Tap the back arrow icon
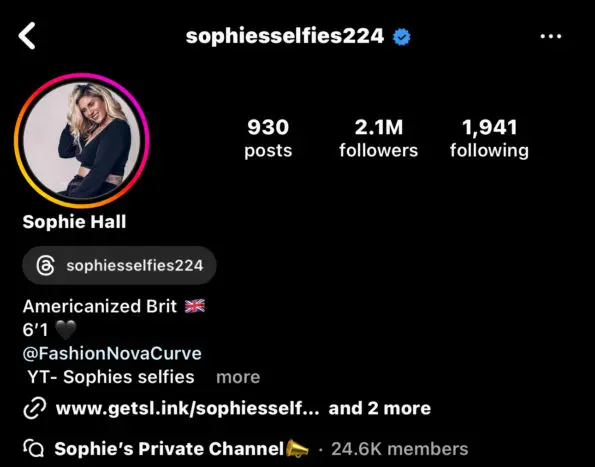595x467 pixels. 27,36
